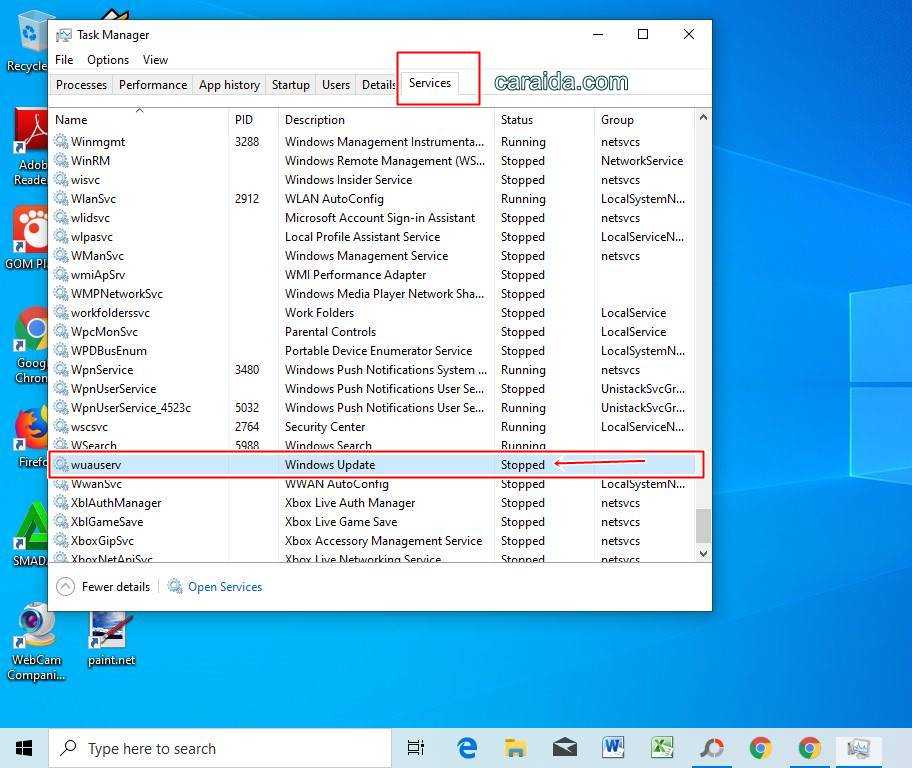Image resolution: width=912 pixels, height=768 pixels.
Task: Open the View menu
Action: click(x=155, y=60)
